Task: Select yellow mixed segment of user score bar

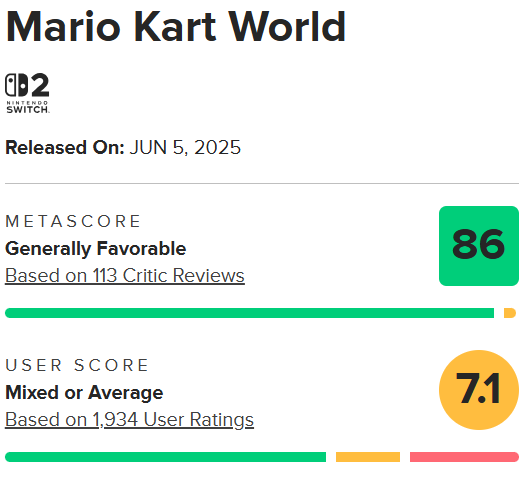Action: (368, 457)
